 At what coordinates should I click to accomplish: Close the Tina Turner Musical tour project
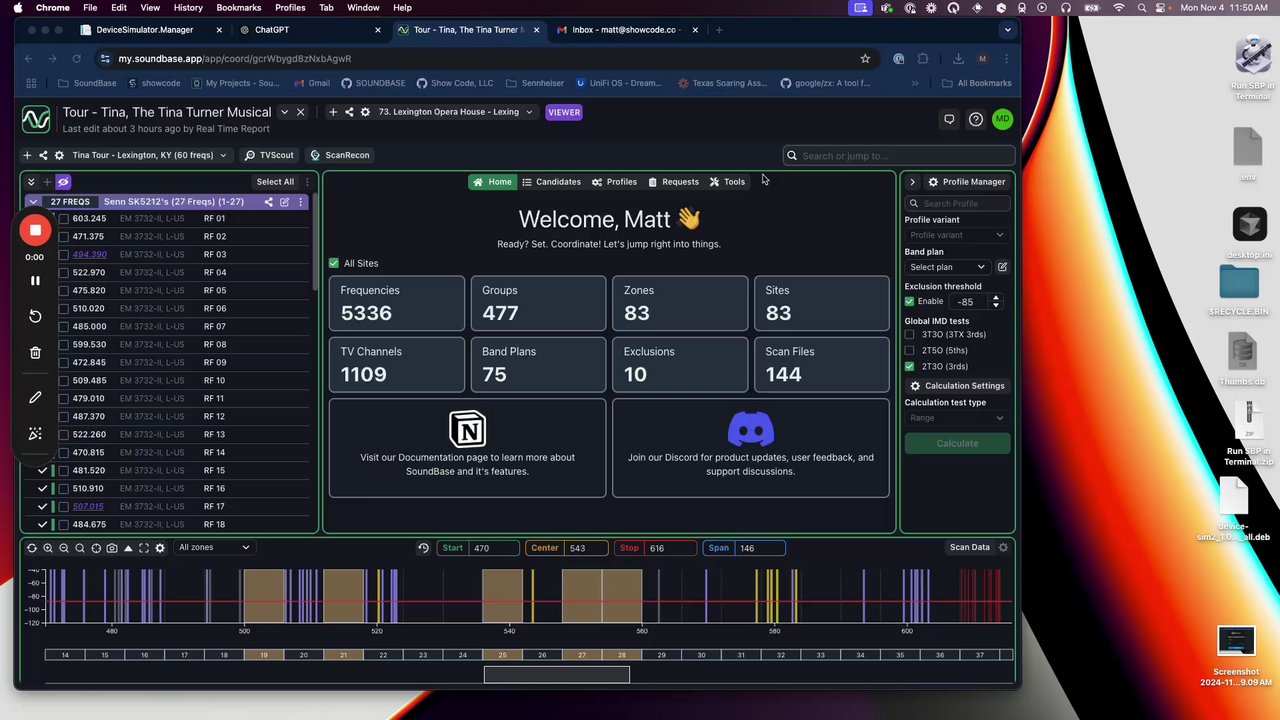[300, 112]
